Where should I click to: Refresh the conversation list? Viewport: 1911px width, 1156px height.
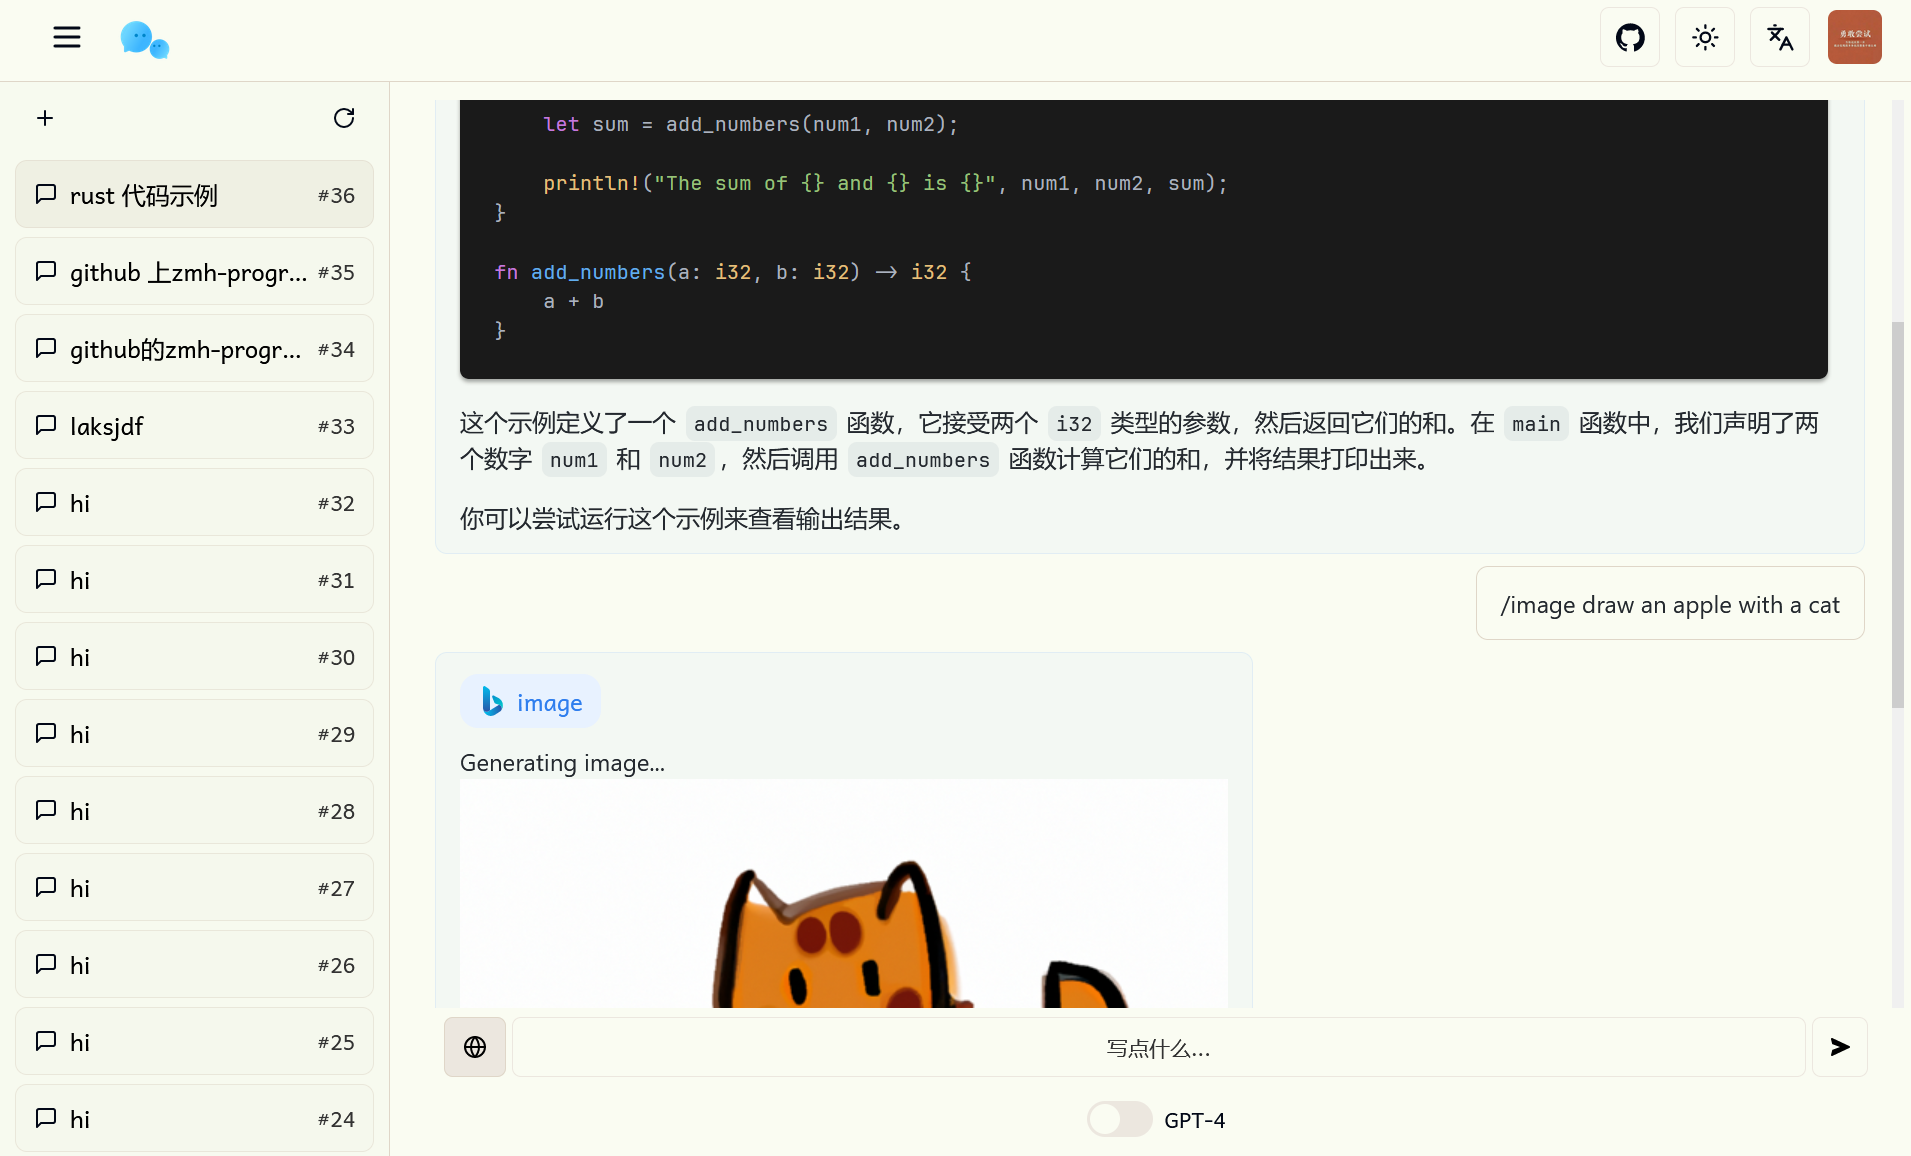coord(344,118)
